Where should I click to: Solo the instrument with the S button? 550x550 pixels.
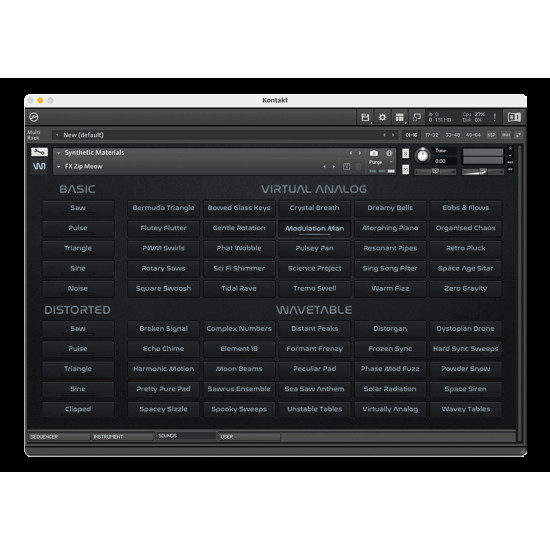[405, 153]
